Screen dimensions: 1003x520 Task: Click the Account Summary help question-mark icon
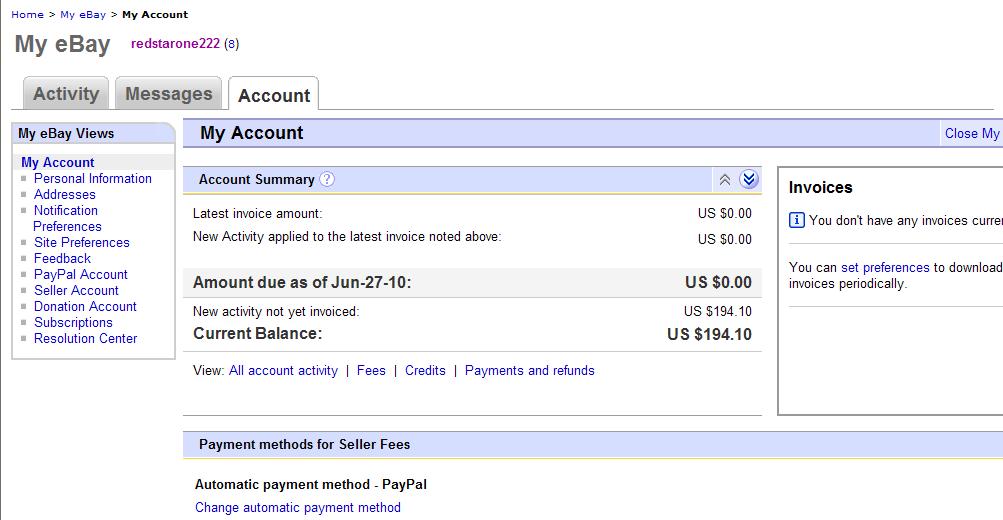tap(327, 179)
